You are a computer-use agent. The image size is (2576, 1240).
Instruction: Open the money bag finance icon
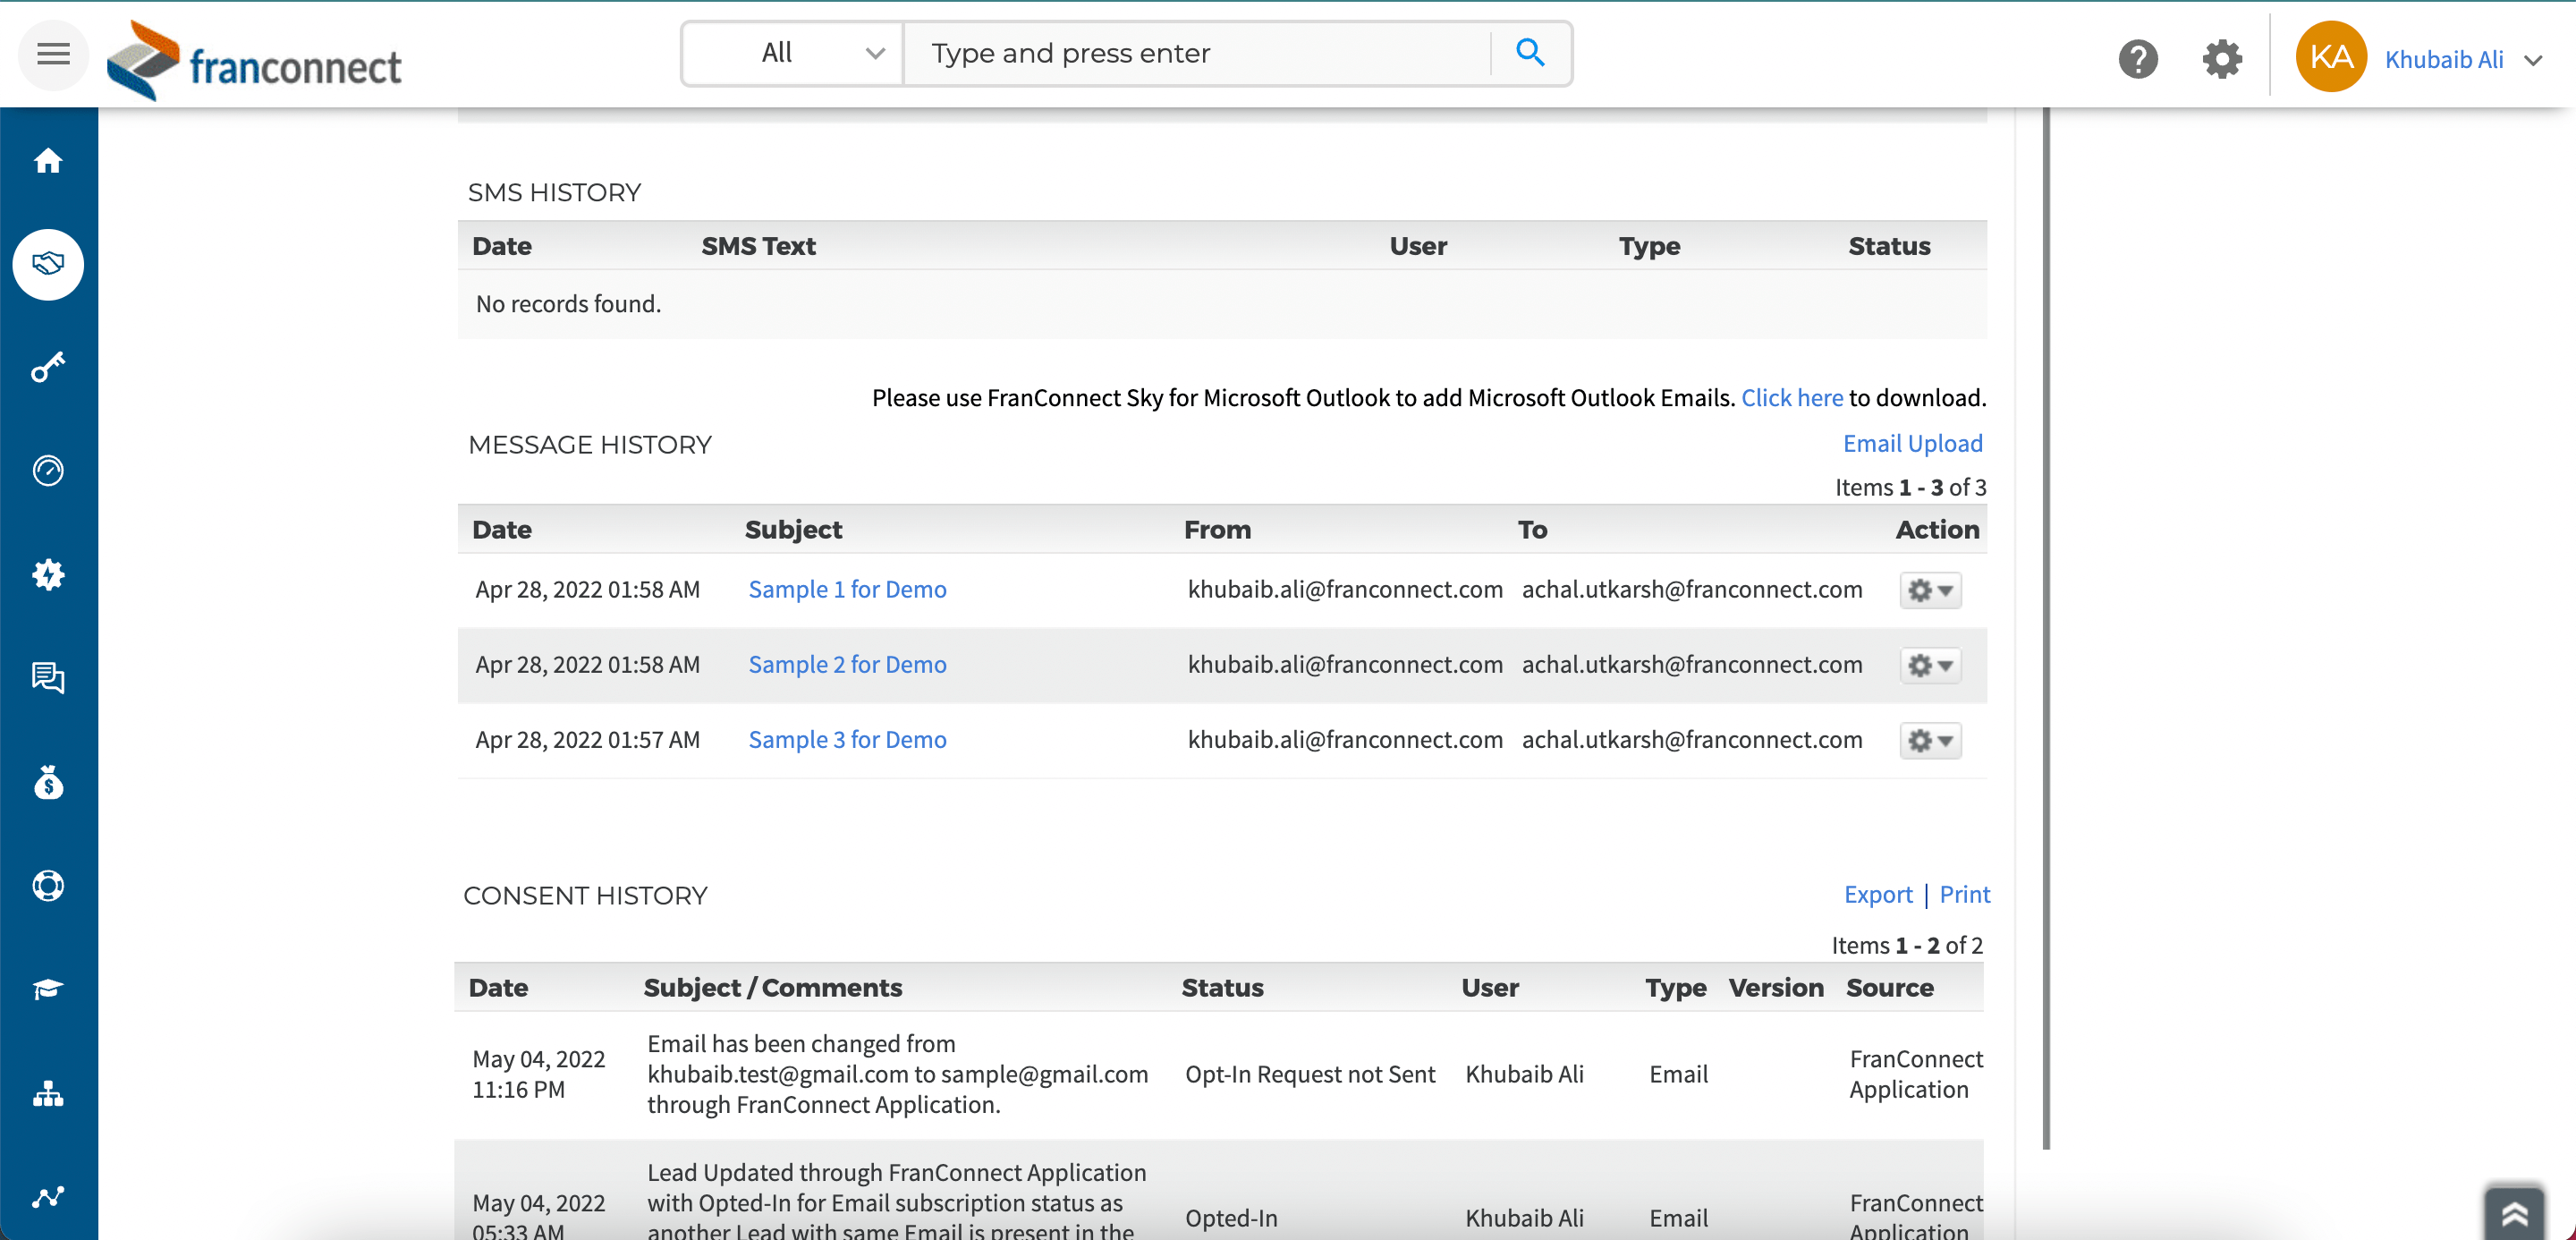(48, 782)
